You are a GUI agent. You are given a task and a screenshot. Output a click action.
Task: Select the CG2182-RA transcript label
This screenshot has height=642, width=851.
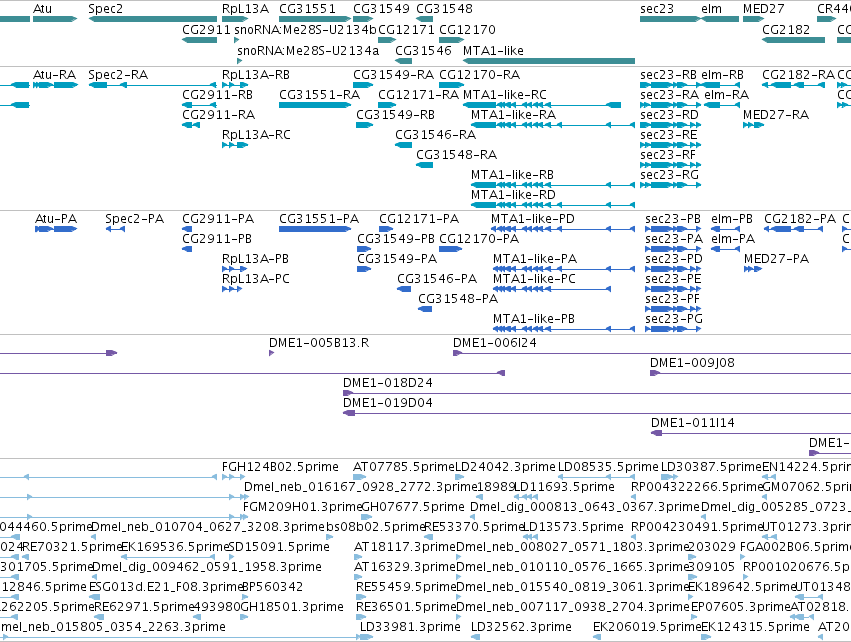click(798, 74)
